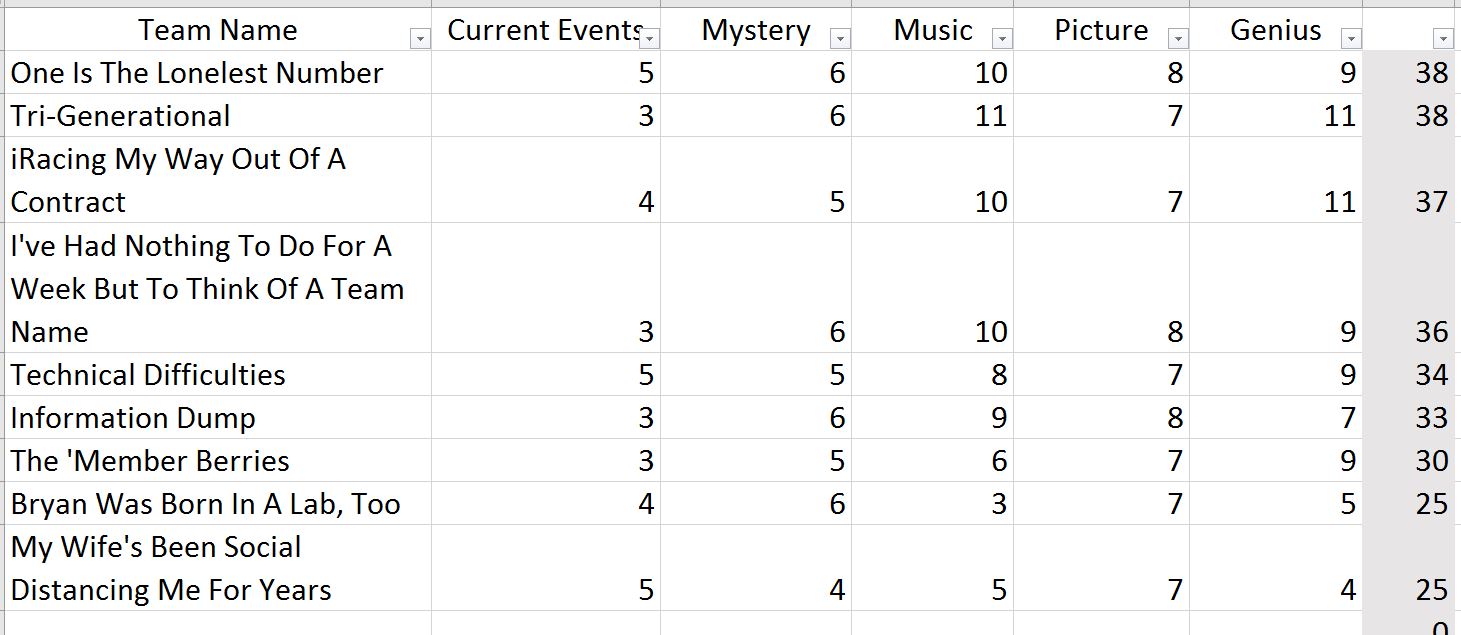Select Bryan's Music score of 3
1461x635 pixels.
pyautogui.click(x=932, y=504)
